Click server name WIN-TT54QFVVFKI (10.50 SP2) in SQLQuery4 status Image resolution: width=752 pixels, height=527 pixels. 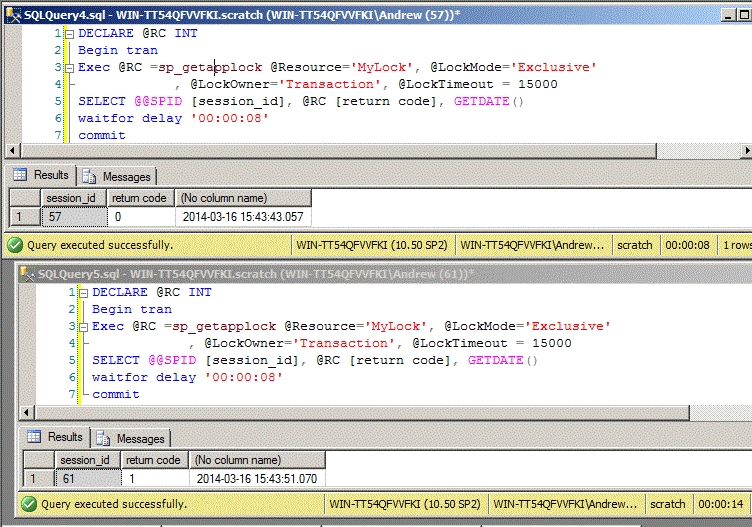[x=372, y=245]
